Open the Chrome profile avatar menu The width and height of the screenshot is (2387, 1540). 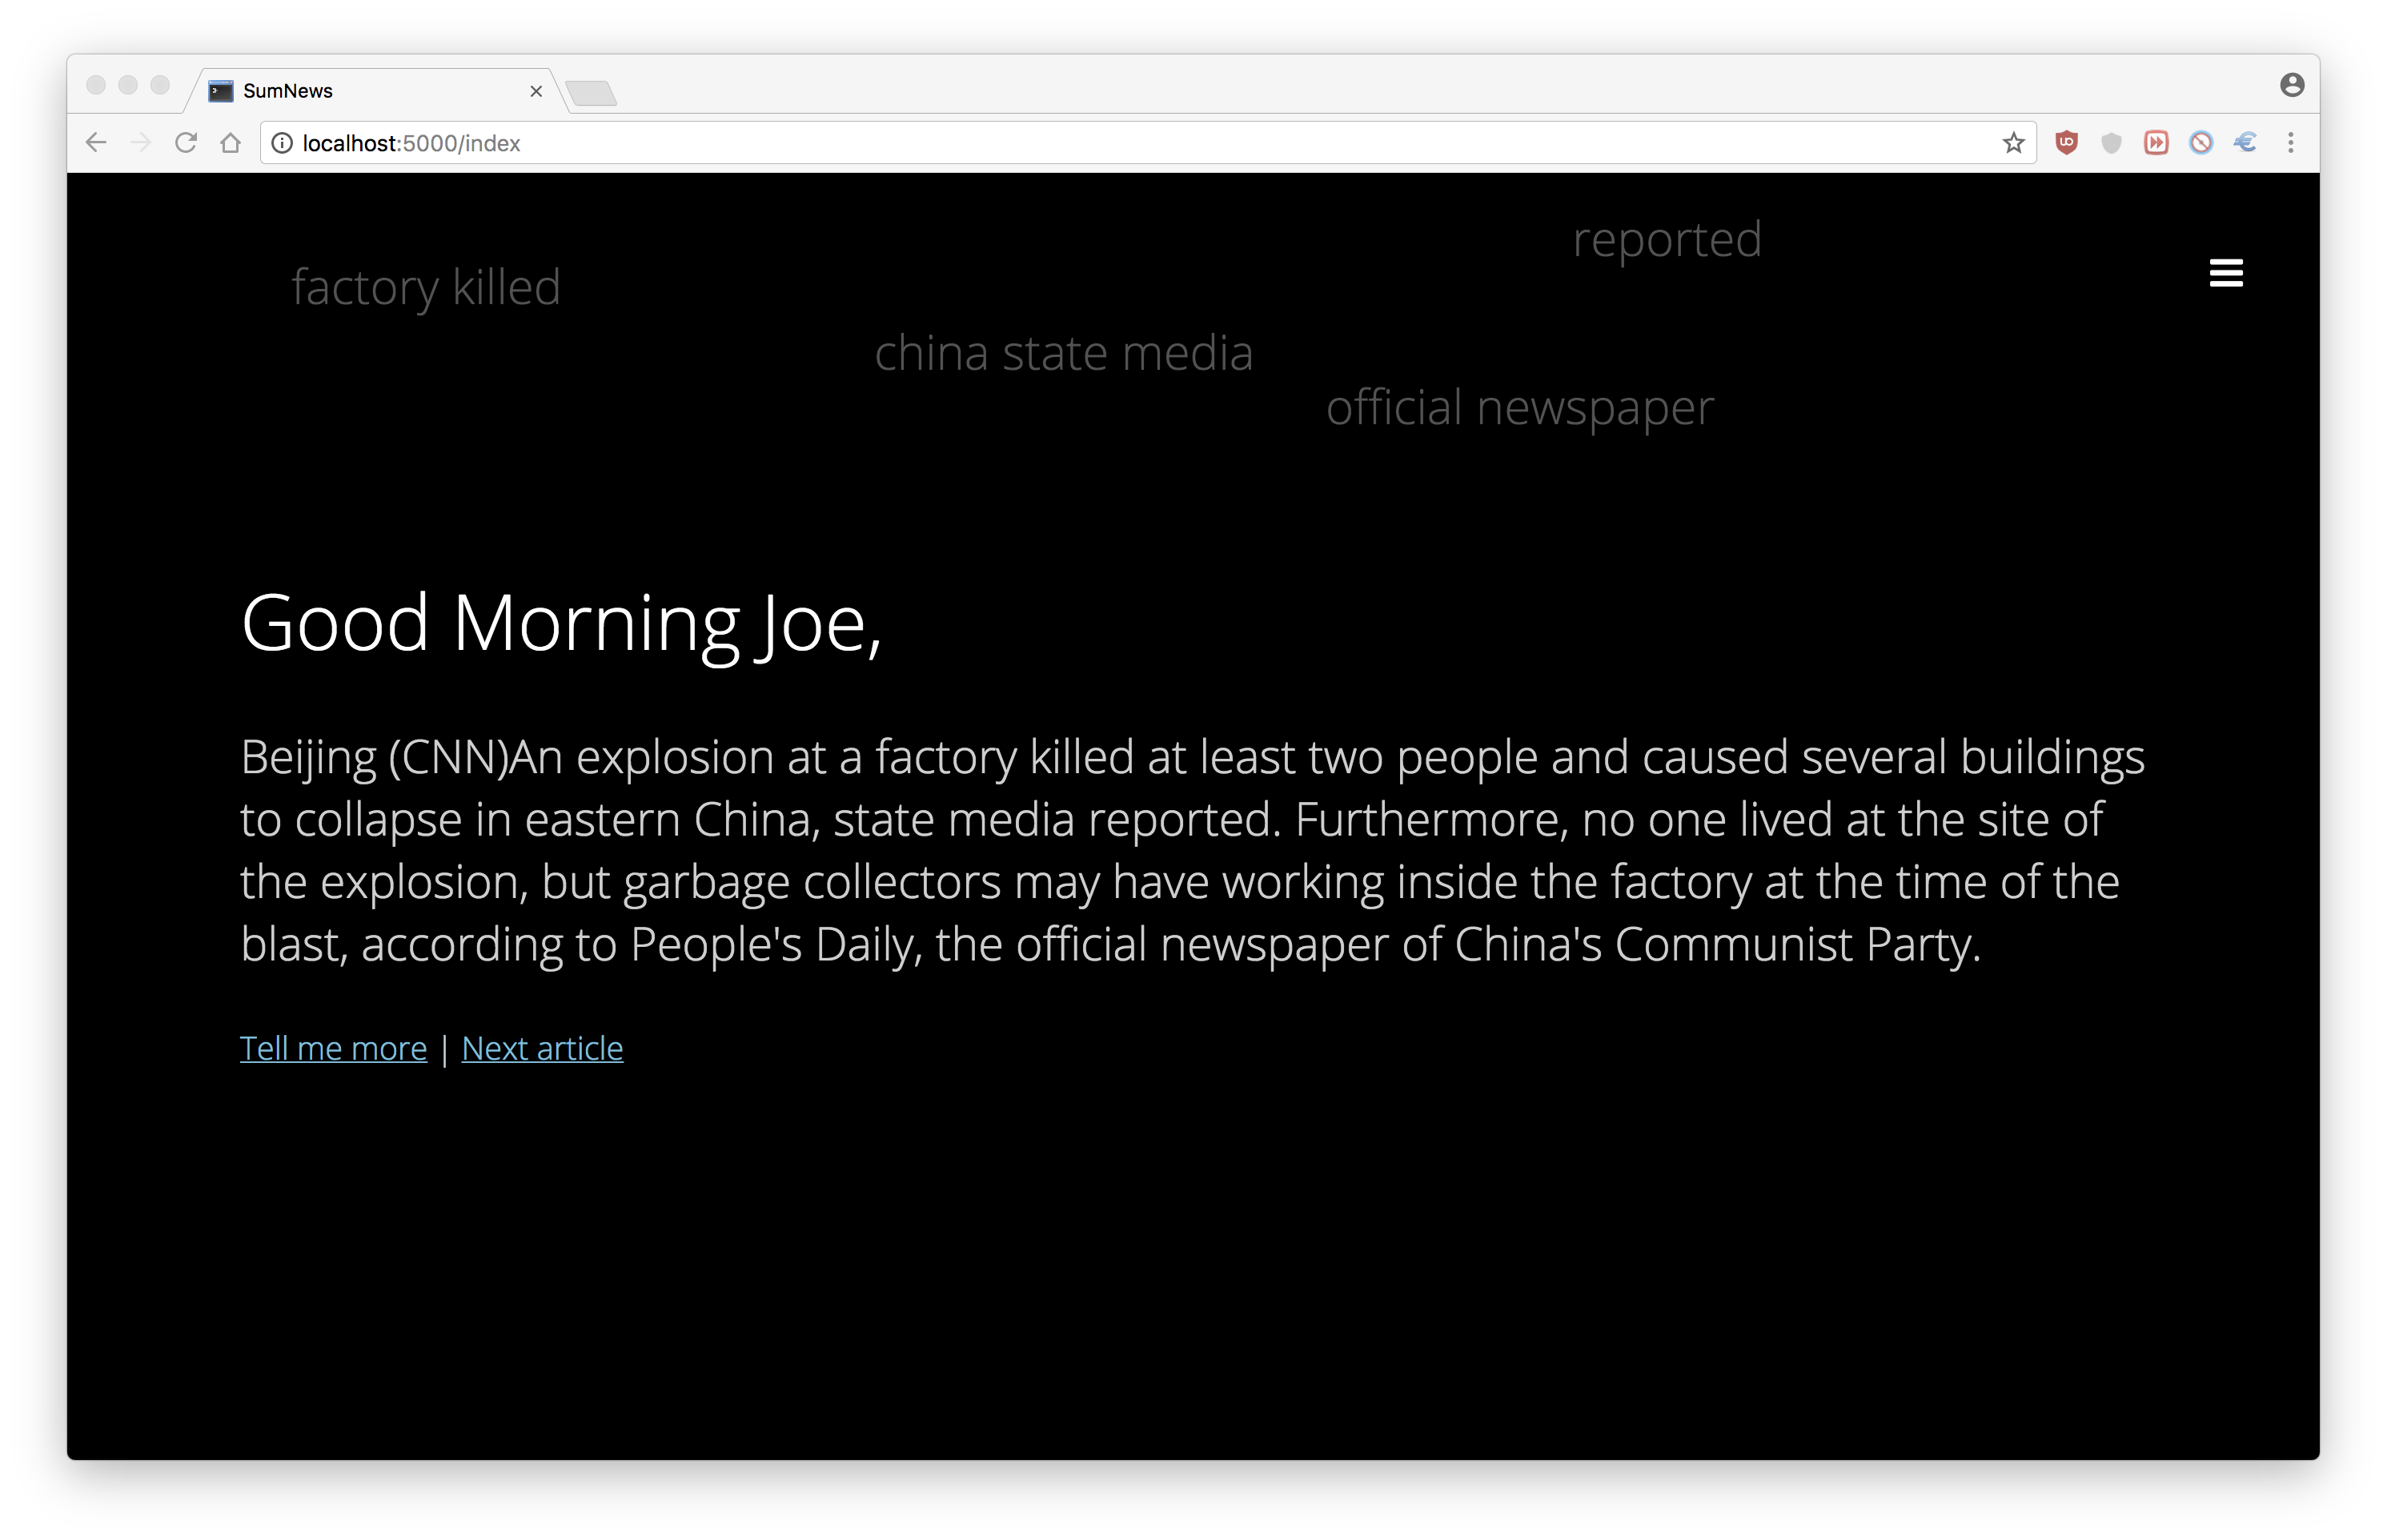pyautogui.click(x=2292, y=85)
